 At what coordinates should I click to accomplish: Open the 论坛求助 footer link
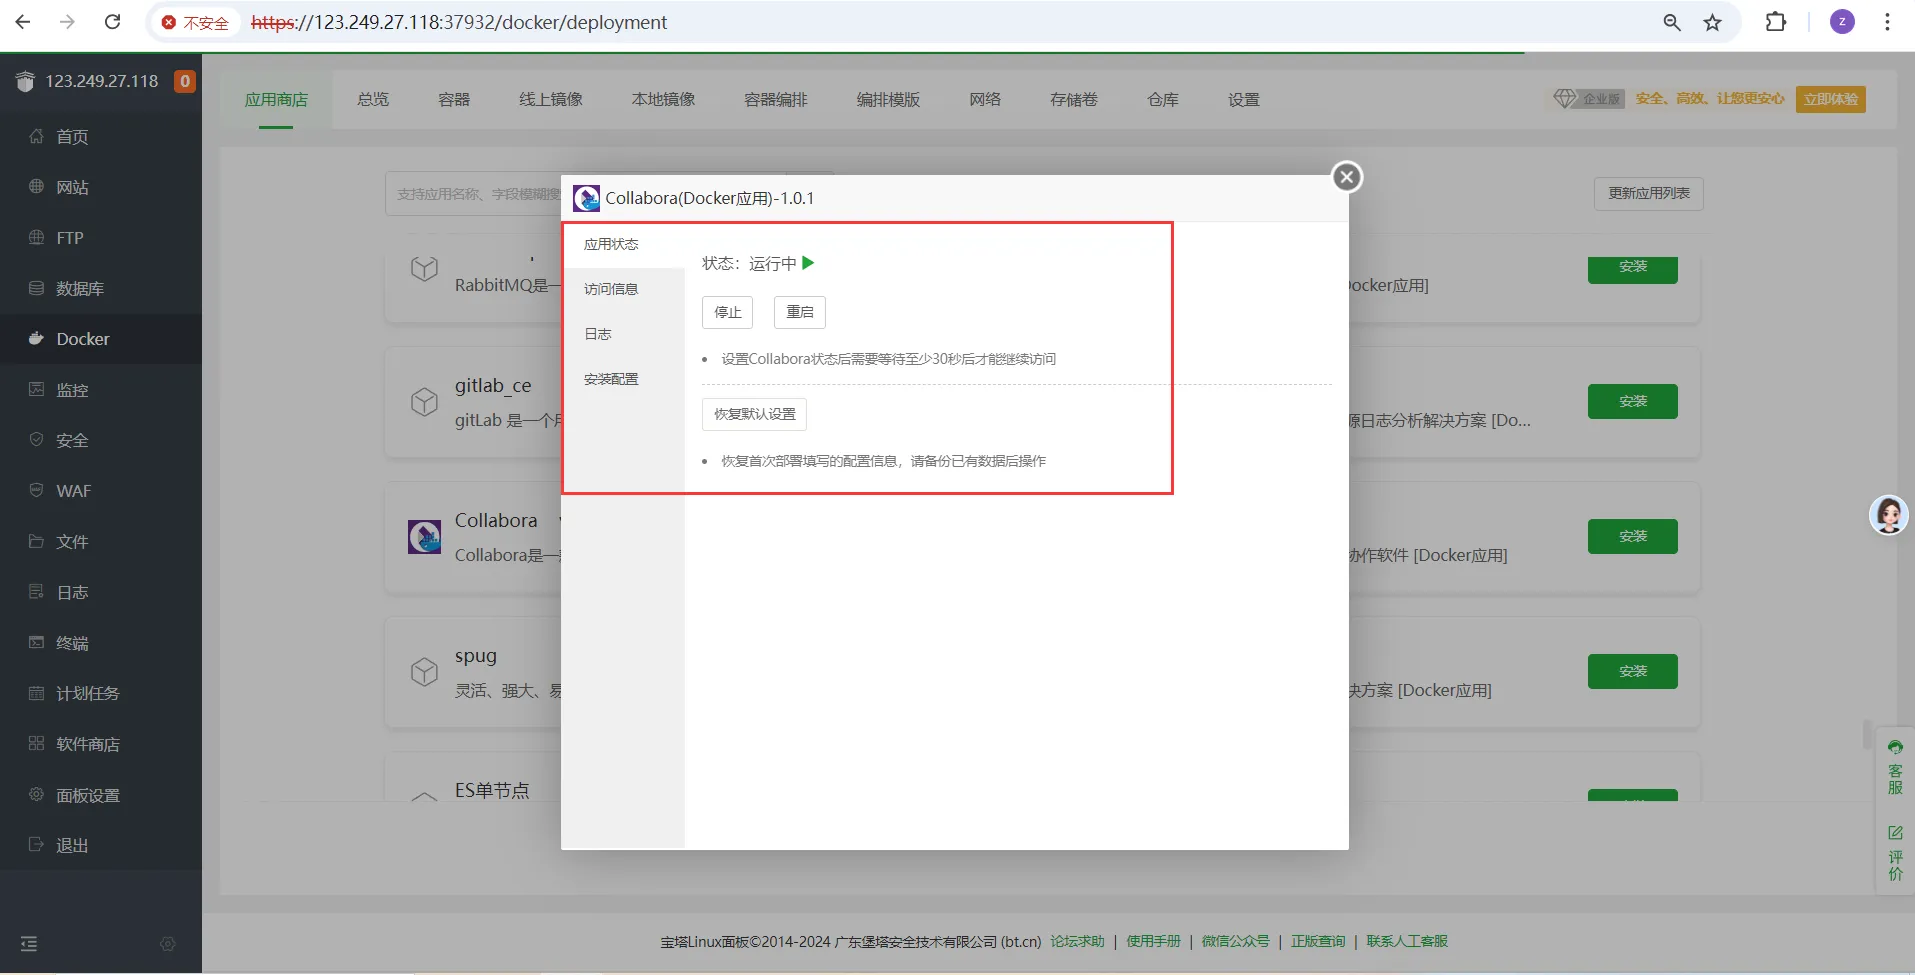1077,941
